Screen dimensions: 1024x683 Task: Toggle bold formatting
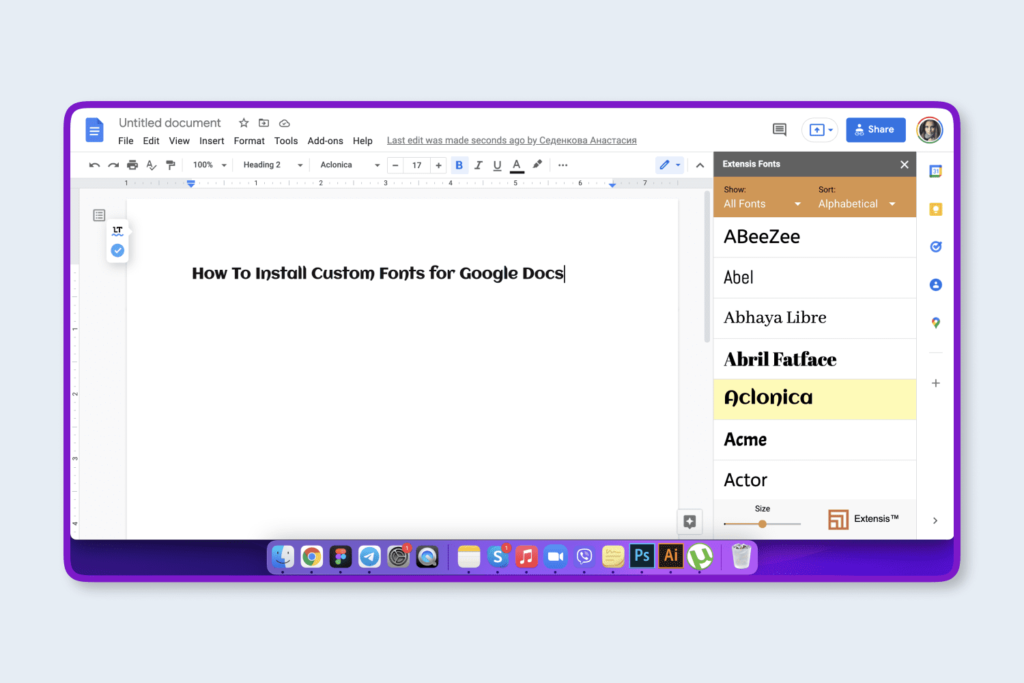point(459,165)
